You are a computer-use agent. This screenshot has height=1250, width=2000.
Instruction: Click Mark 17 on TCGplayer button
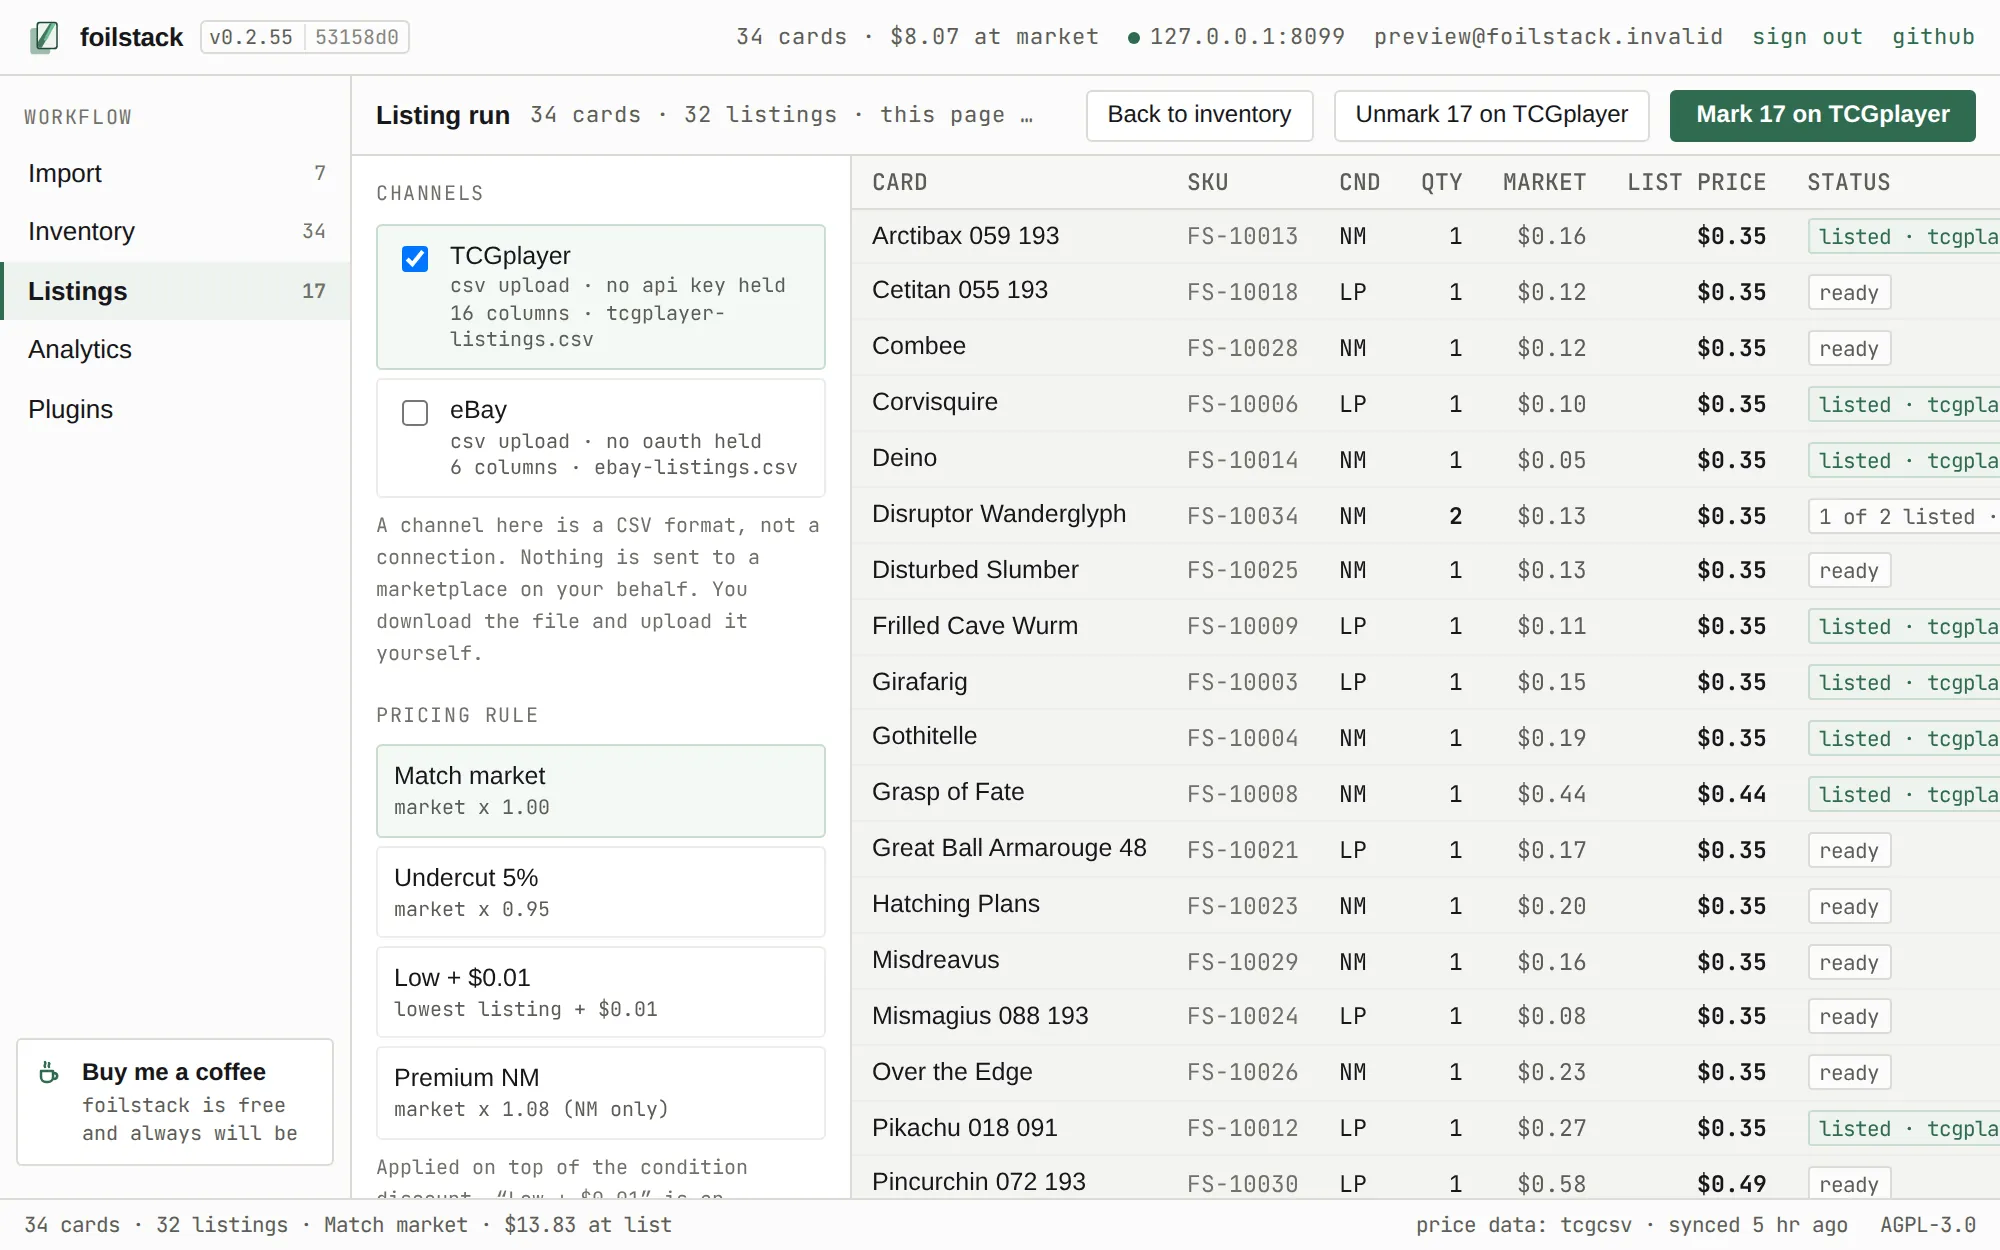[x=1822, y=115]
